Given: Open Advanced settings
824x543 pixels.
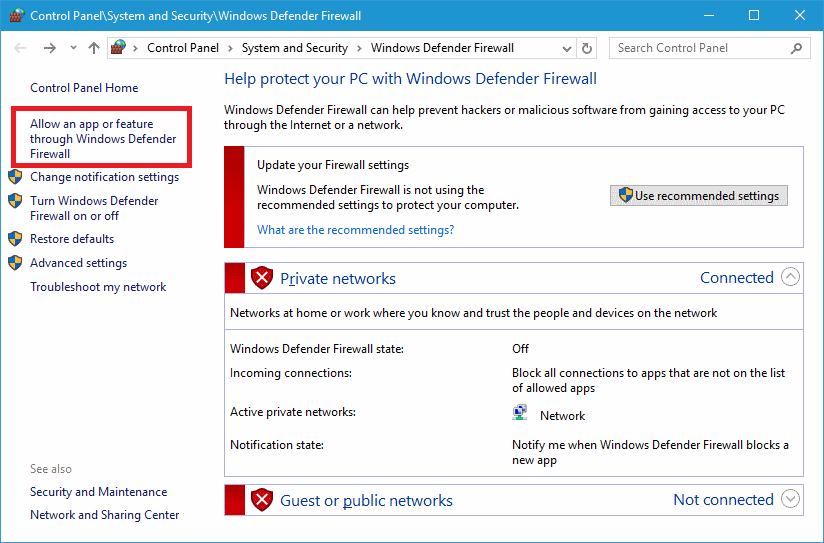Looking at the screenshot, I should (x=78, y=263).
